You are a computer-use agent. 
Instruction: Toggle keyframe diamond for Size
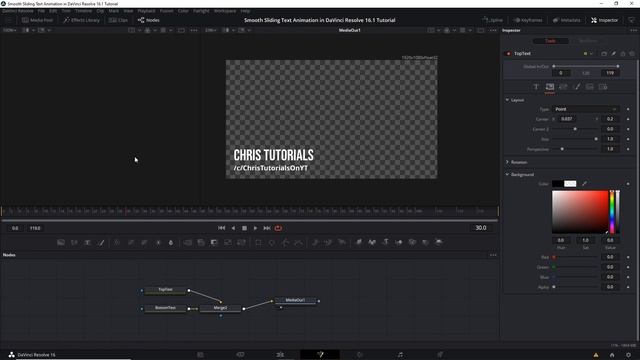[628, 139]
